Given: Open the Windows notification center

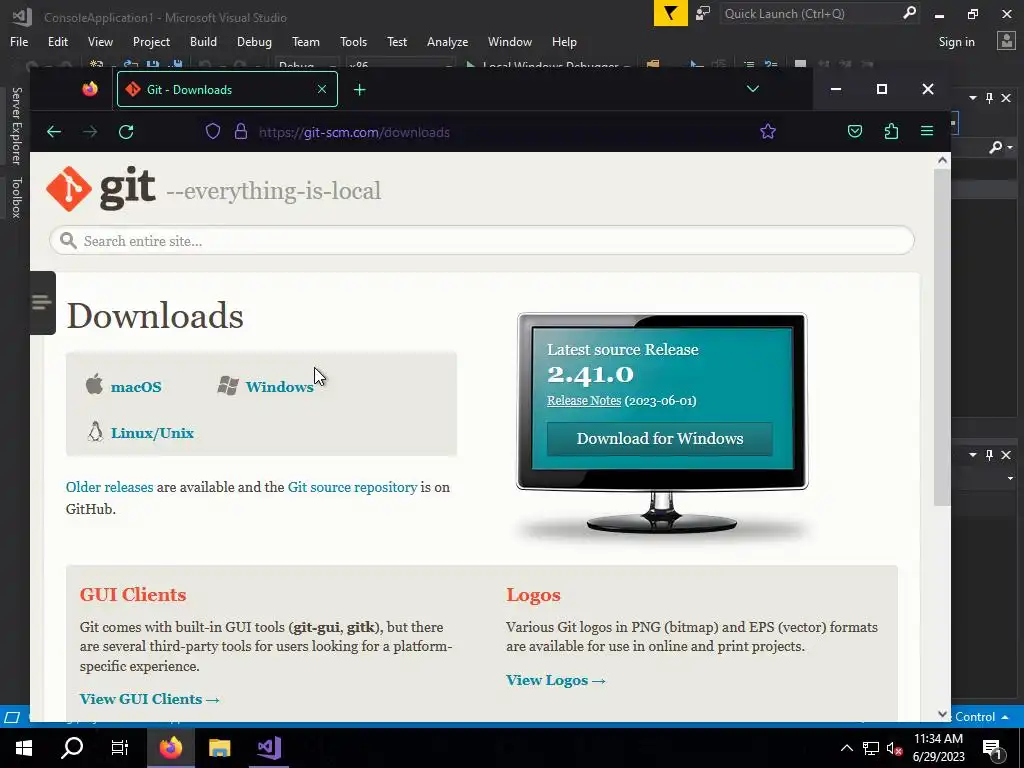Looking at the screenshot, I should click(993, 748).
